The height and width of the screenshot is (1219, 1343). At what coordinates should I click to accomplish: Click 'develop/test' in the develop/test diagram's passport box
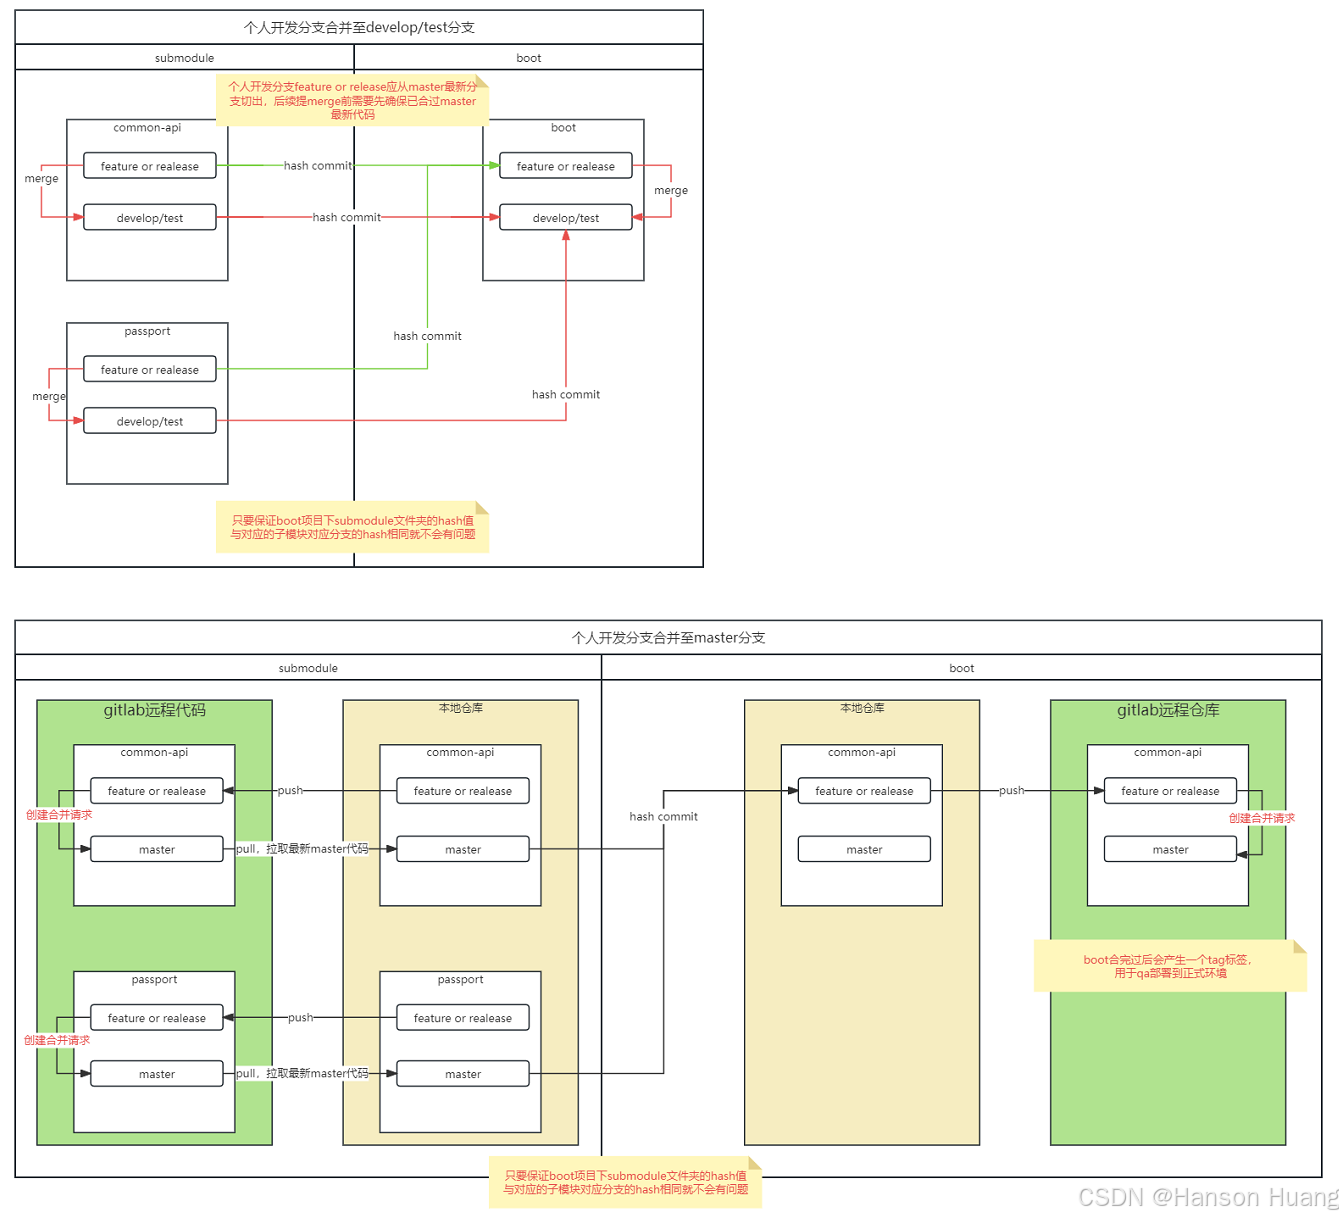coord(150,422)
